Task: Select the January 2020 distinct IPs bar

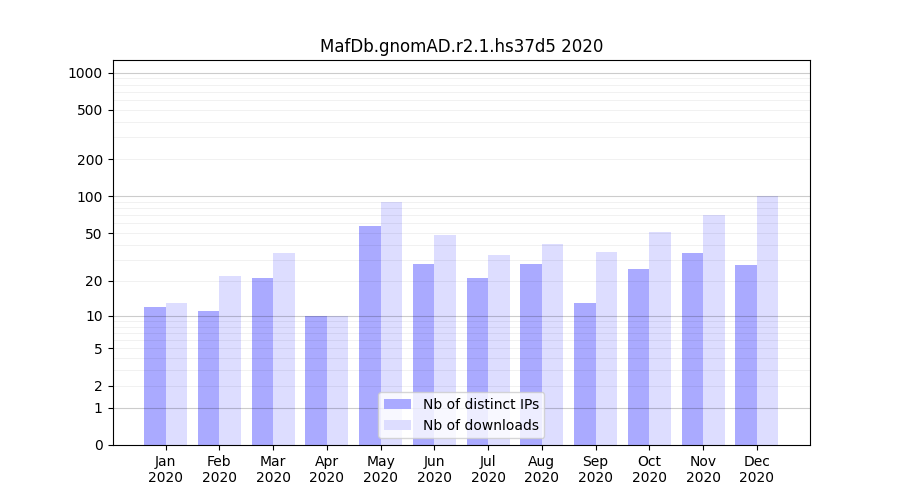Action: 155,376
